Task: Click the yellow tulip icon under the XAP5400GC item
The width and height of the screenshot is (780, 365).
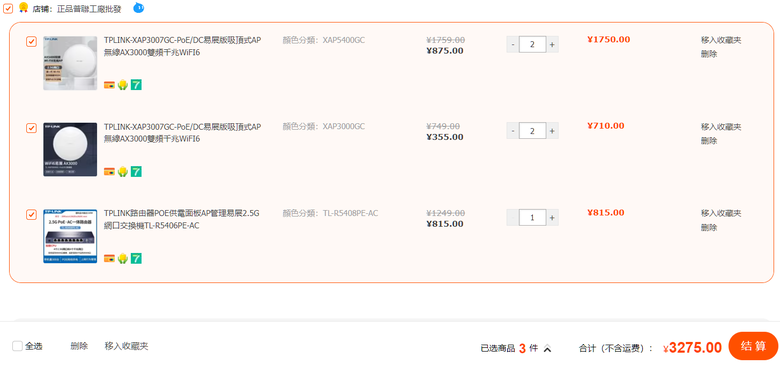Action: pos(123,85)
